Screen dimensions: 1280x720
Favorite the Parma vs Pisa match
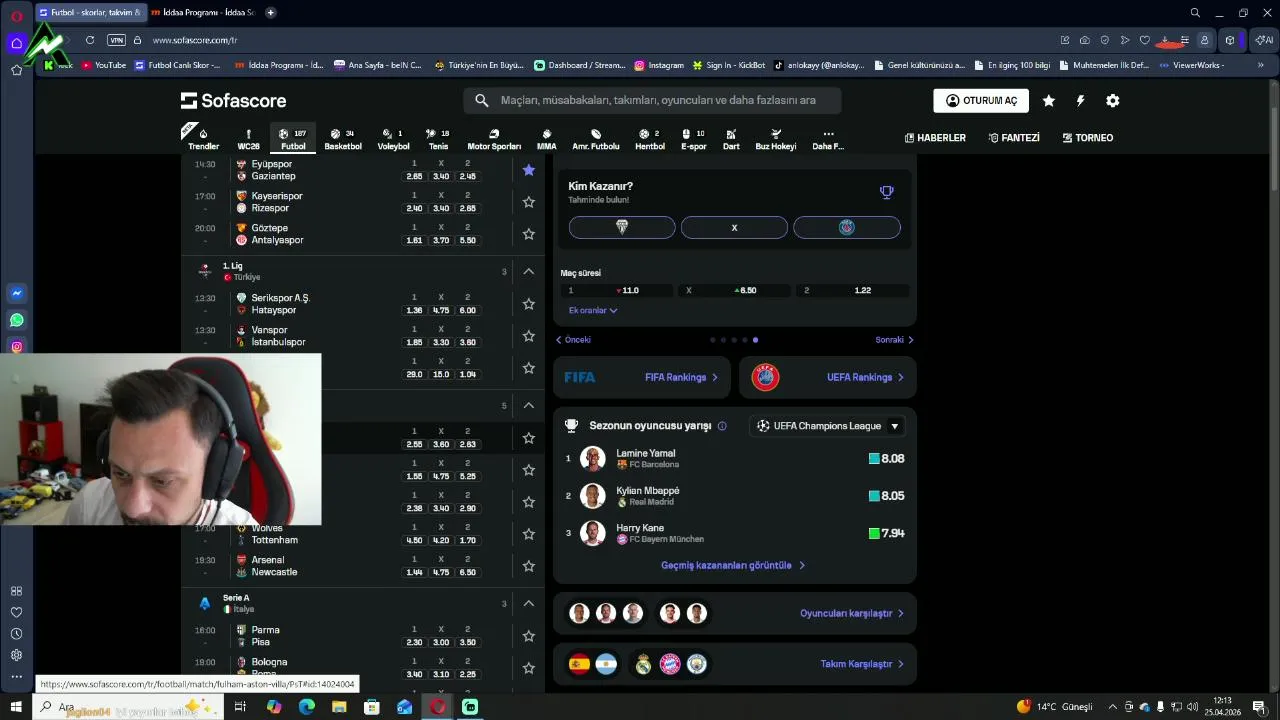click(528, 636)
